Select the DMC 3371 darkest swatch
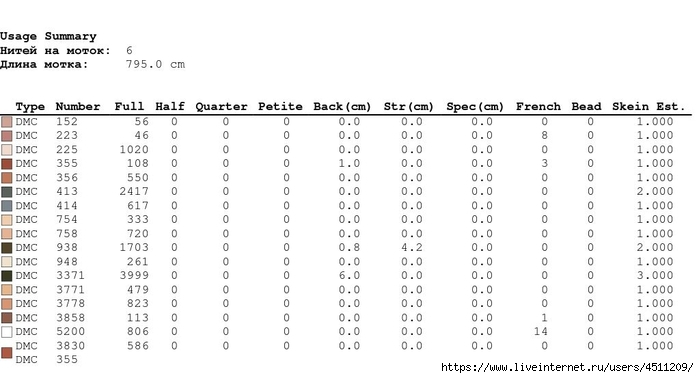This screenshot has height=378, width=699. tap(7, 275)
